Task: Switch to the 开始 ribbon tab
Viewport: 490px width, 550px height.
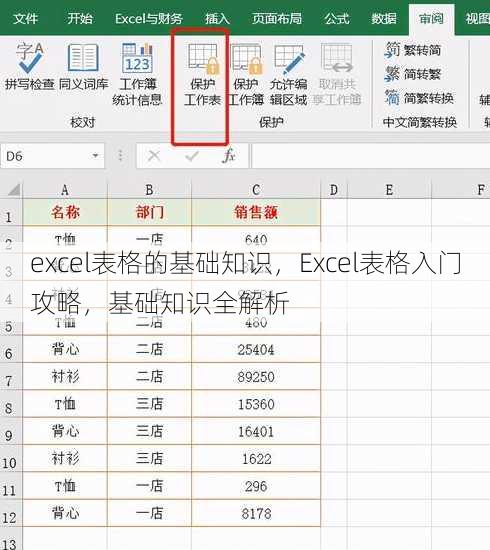Action: pyautogui.click(x=80, y=18)
